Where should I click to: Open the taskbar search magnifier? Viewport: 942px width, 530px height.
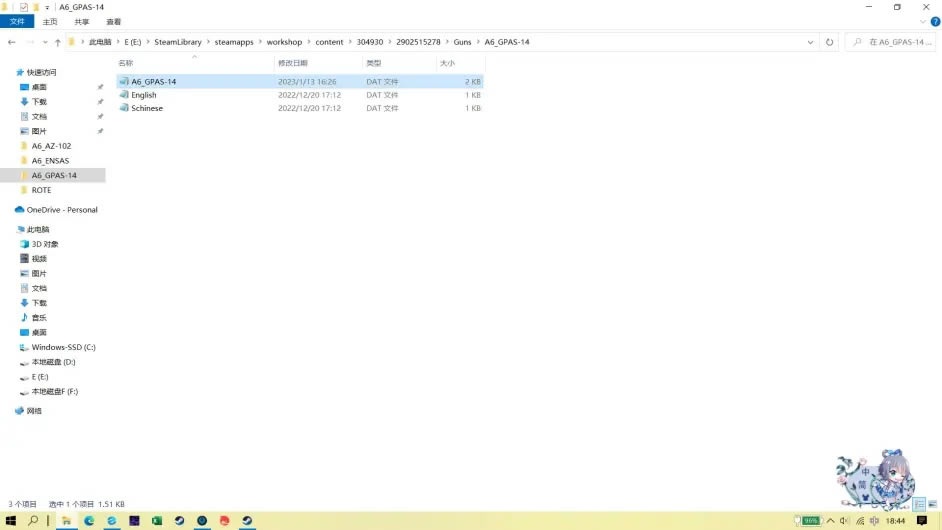(x=33, y=521)
